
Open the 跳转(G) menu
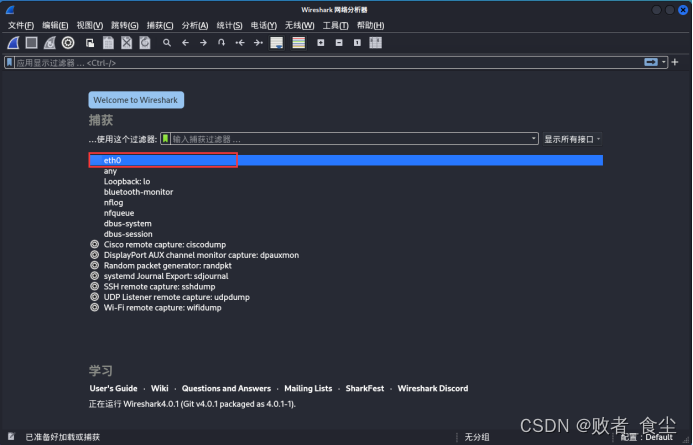[125, 26]
